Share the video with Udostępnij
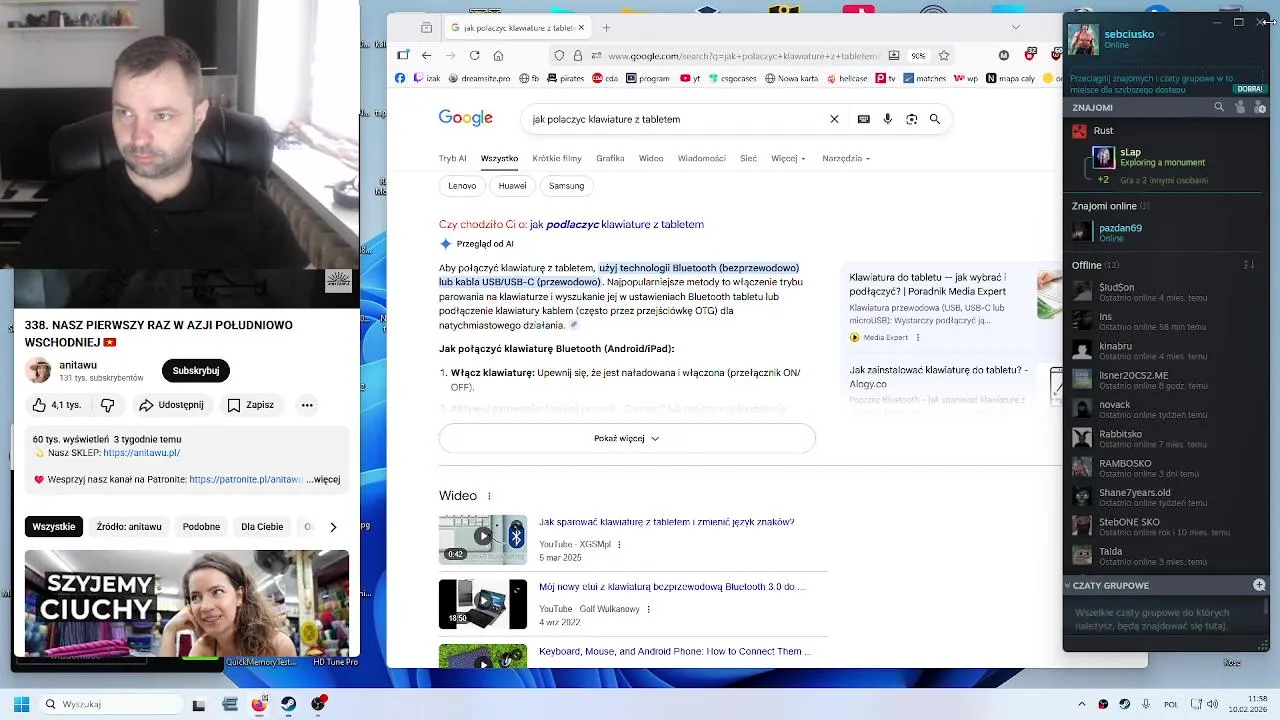The image size is (1280, 720). tap(171, 405)
